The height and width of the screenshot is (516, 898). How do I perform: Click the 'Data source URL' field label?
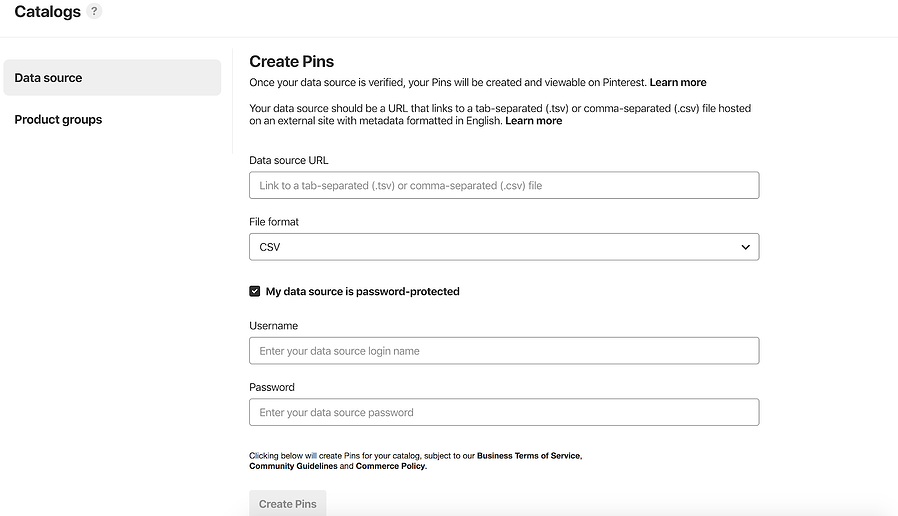click(x=289, y=160)
